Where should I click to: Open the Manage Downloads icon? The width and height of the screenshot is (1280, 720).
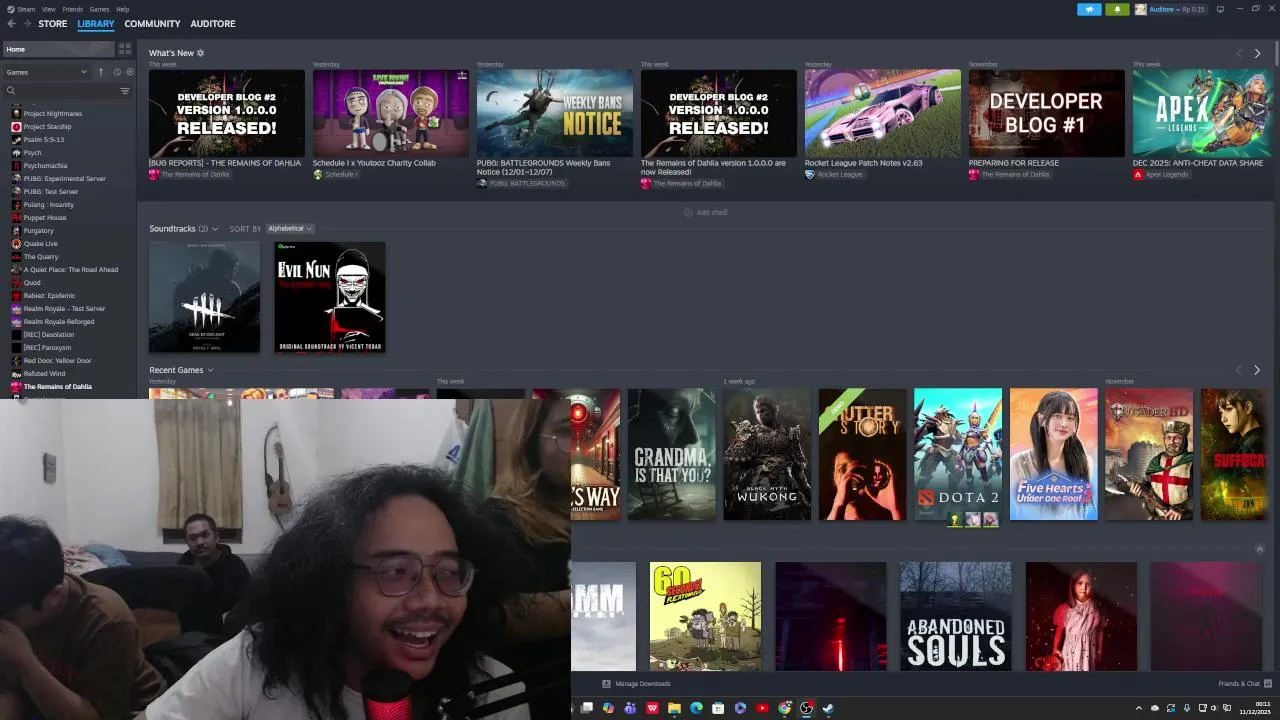pyautogui.click(x=606, y=684)
